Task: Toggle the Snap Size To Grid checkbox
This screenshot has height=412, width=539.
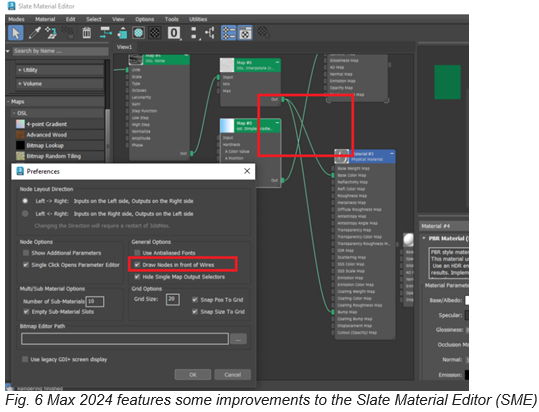Action: coord(195,312)
